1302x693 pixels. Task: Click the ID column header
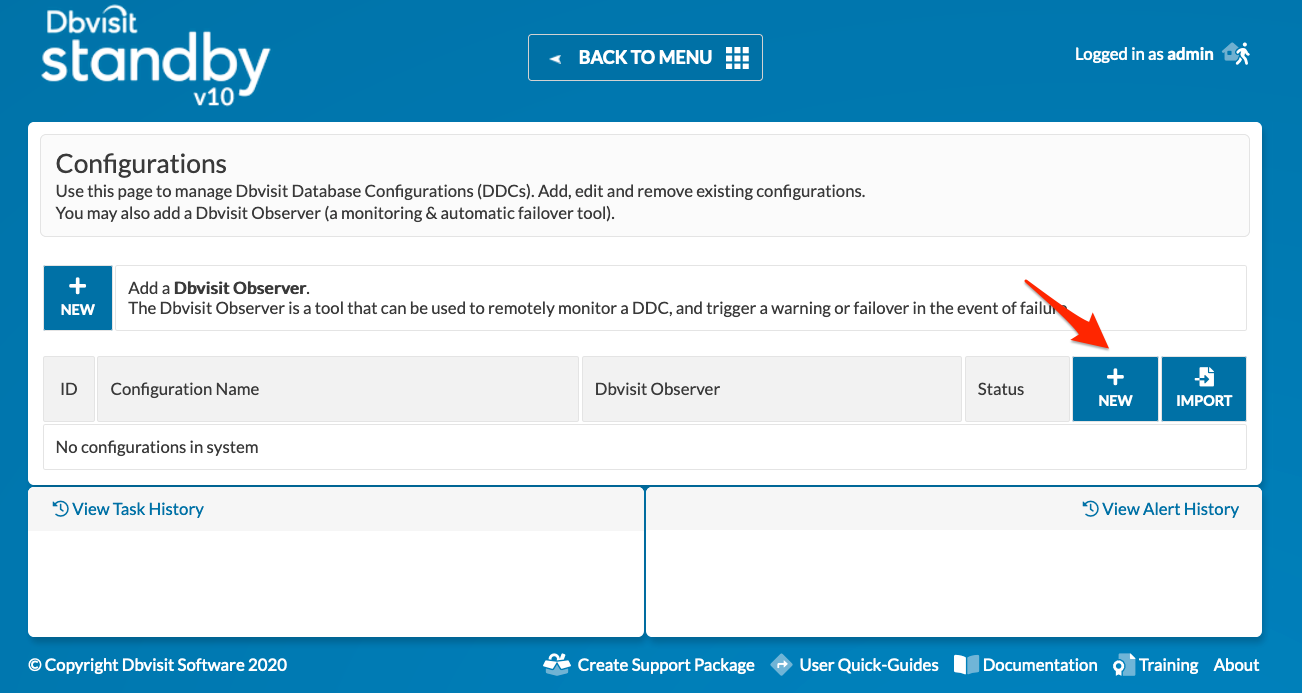click(x=69, y=389)
